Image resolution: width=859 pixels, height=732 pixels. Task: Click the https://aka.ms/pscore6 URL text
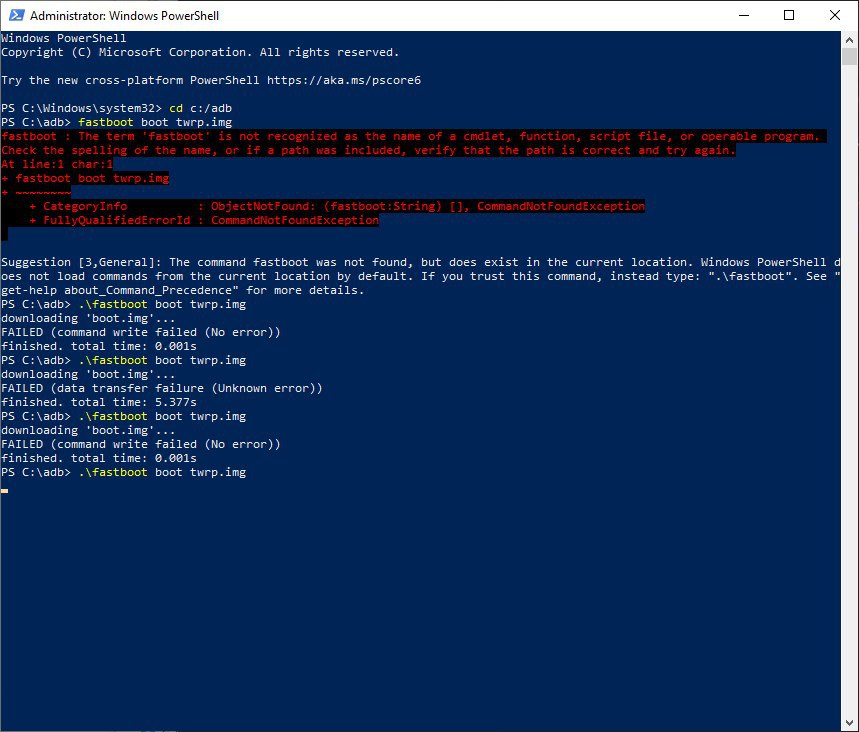344,81
